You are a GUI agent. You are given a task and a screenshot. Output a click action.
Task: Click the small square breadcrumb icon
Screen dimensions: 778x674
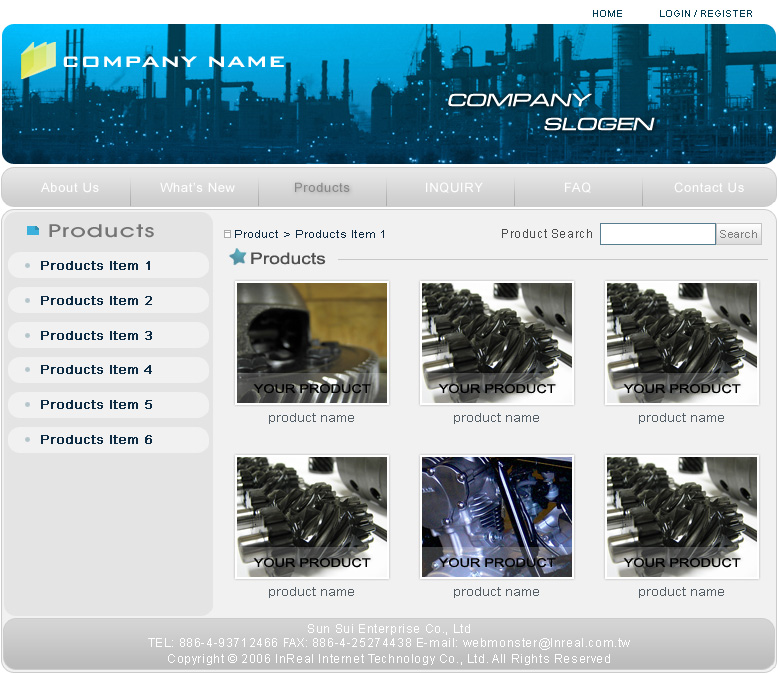pos(227,234)
